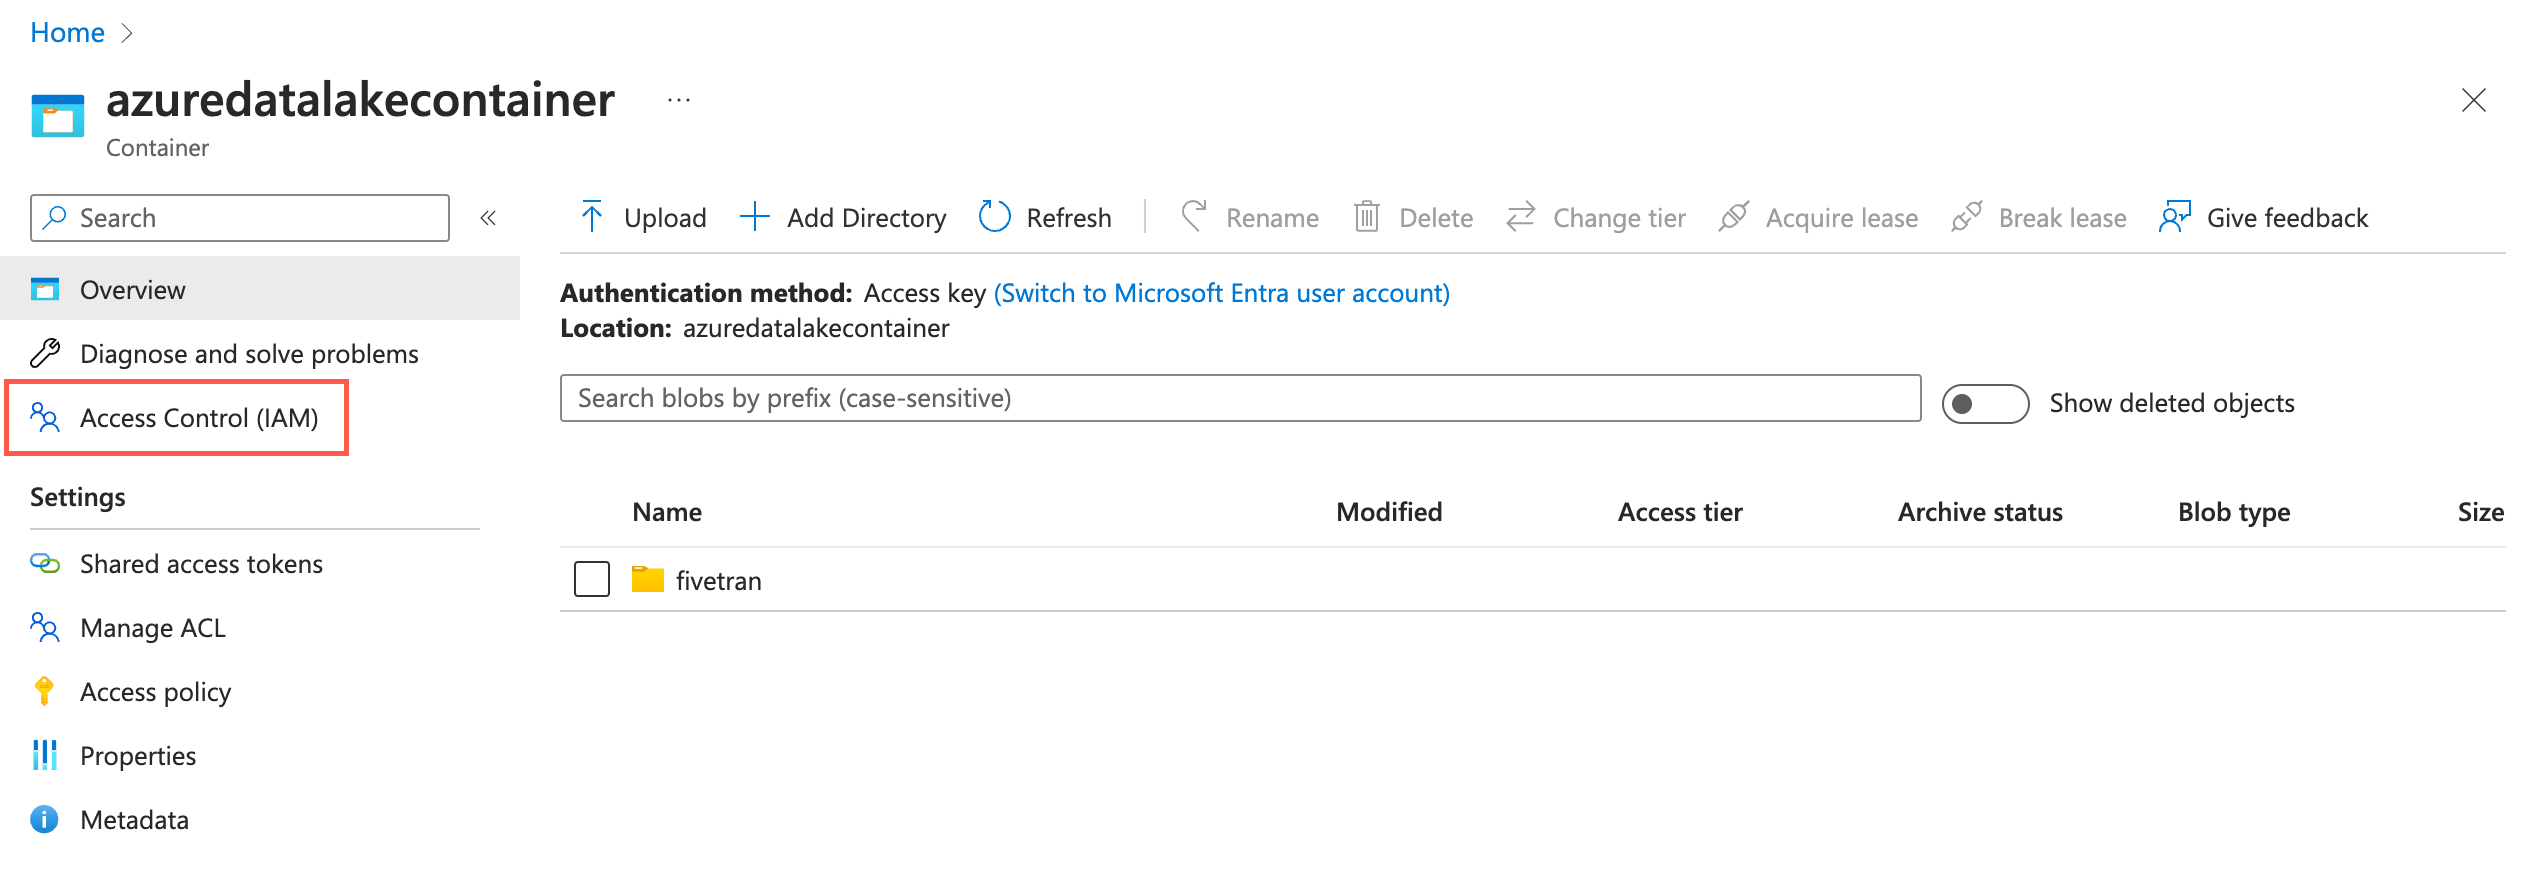Click the Manage ACL people icon

(x=45, y=627)
